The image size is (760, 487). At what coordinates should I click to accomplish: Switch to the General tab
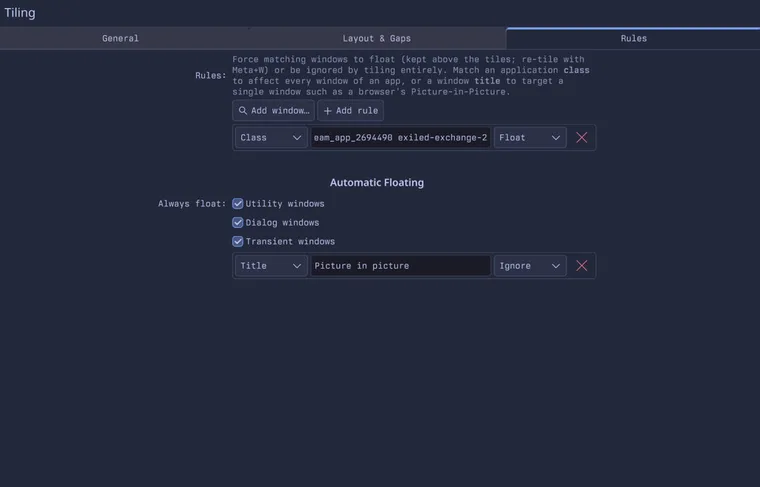[120, 38]
